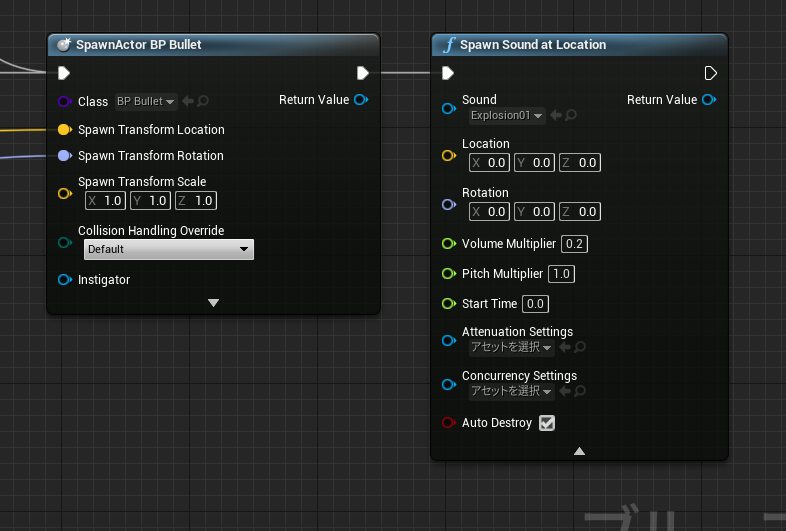This screenshot has width=786, height=531.
Task: Click Concurrency Settings pin
Action: pos(449,385)
